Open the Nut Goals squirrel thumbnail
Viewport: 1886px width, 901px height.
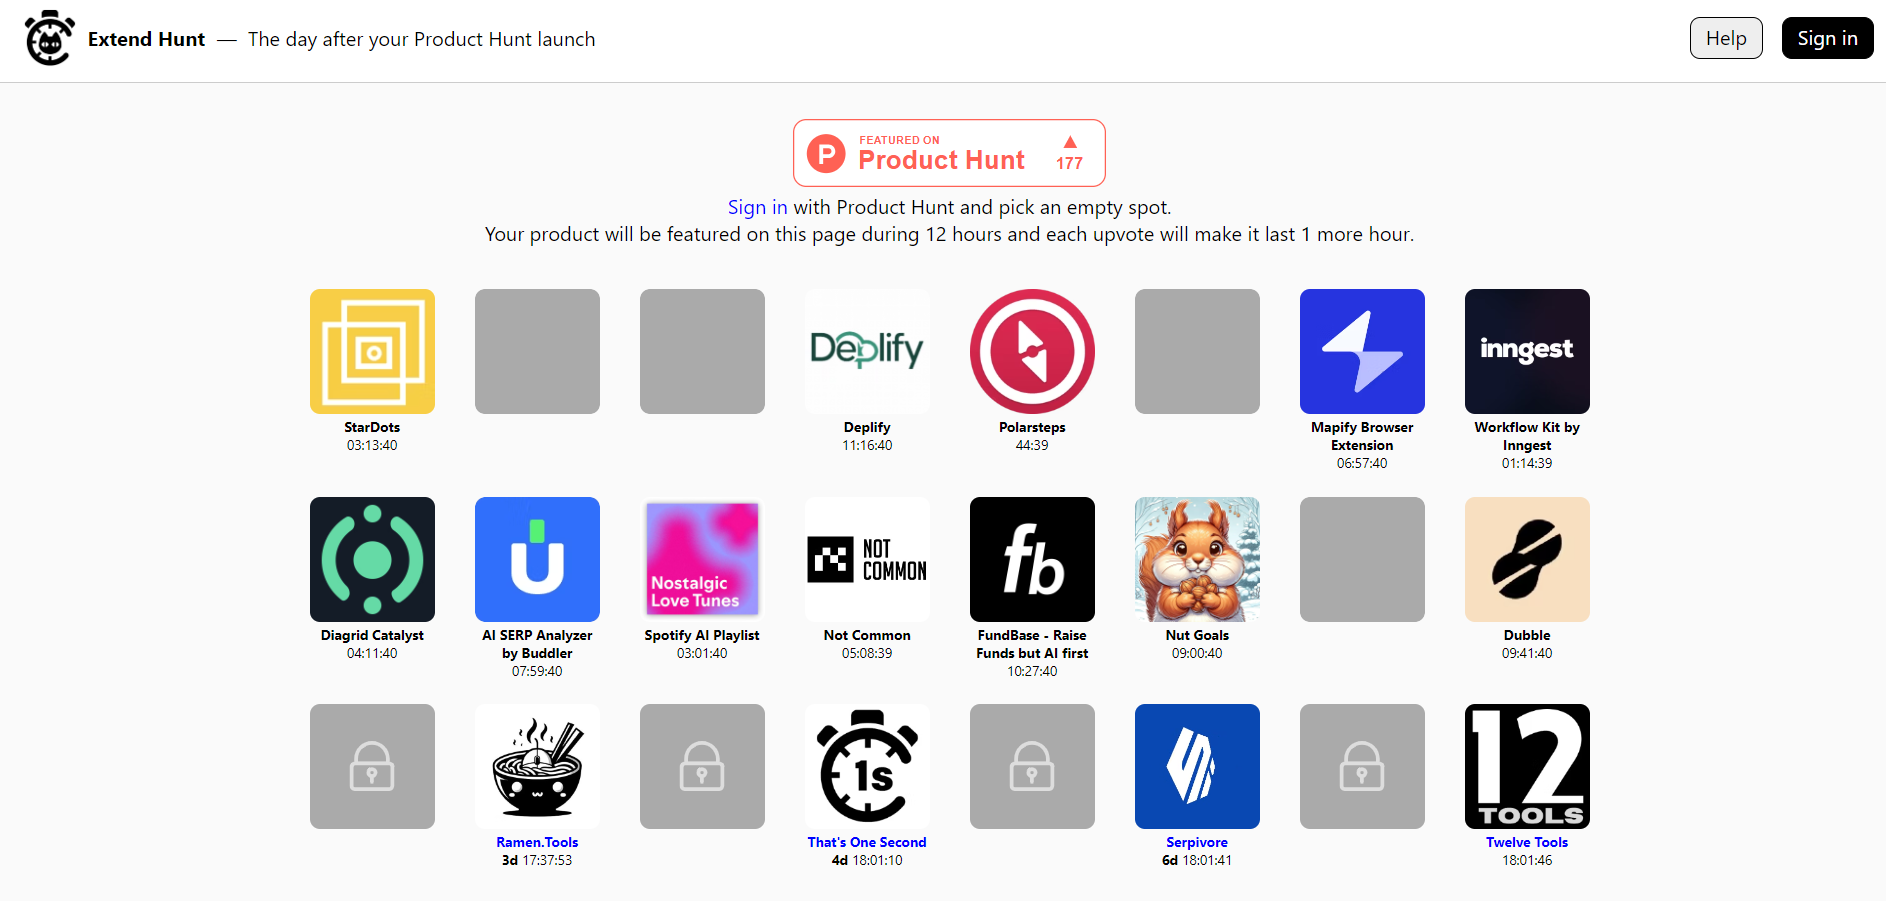coord(1197,559)
